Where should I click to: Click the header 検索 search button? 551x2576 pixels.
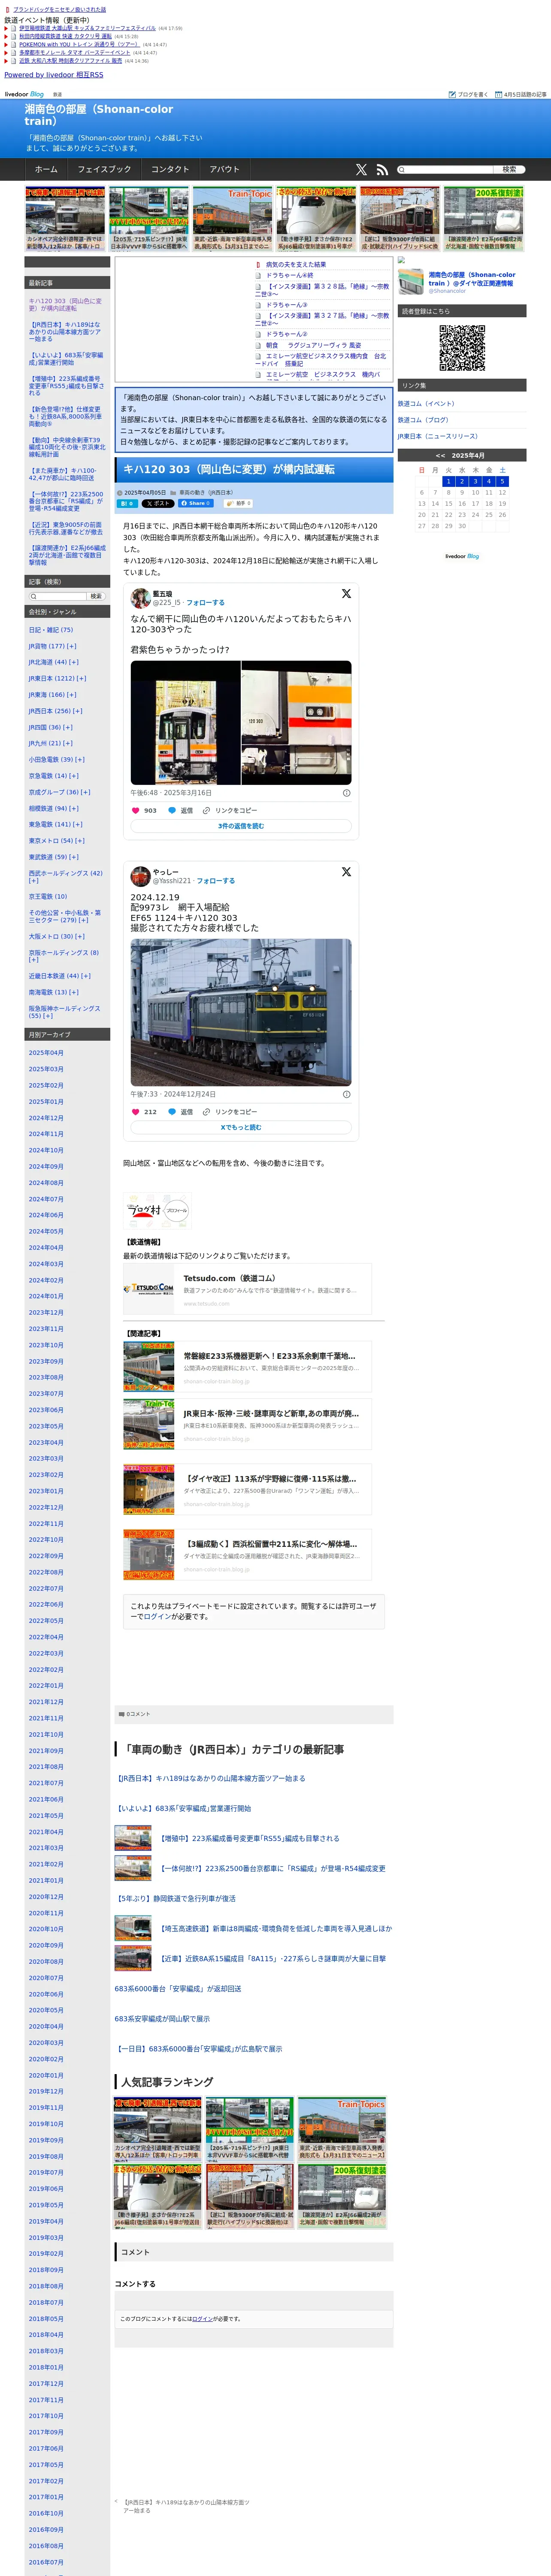coord(509,169)
